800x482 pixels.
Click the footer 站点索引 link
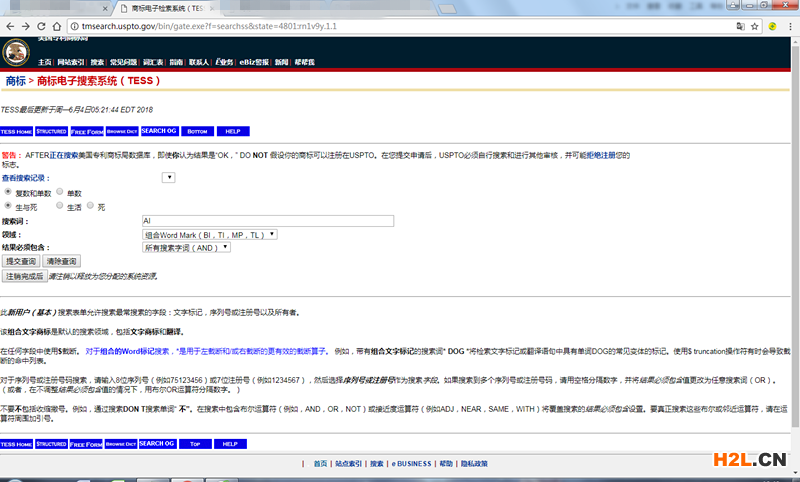pyautogui.click(x=348, y=464)
